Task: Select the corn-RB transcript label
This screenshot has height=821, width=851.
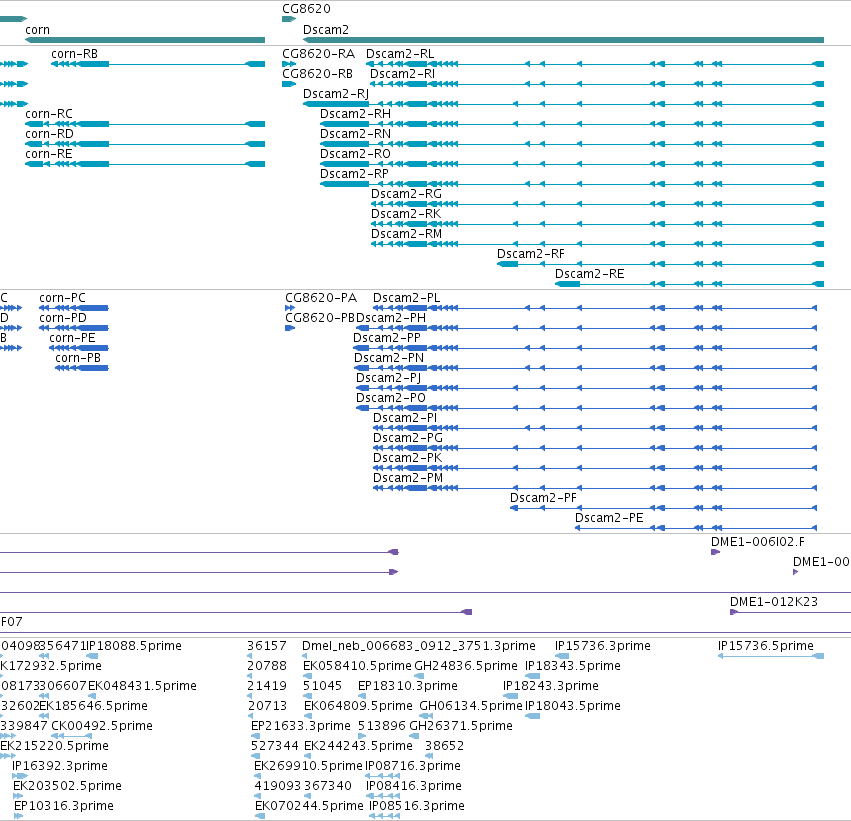Action: [x=74, y=54]
